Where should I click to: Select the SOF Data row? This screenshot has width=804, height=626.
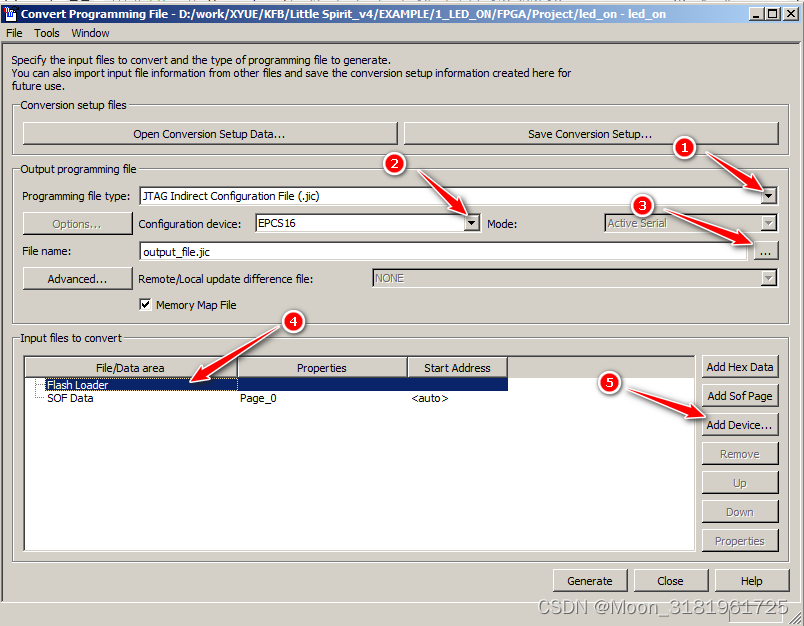pos(266,398)
